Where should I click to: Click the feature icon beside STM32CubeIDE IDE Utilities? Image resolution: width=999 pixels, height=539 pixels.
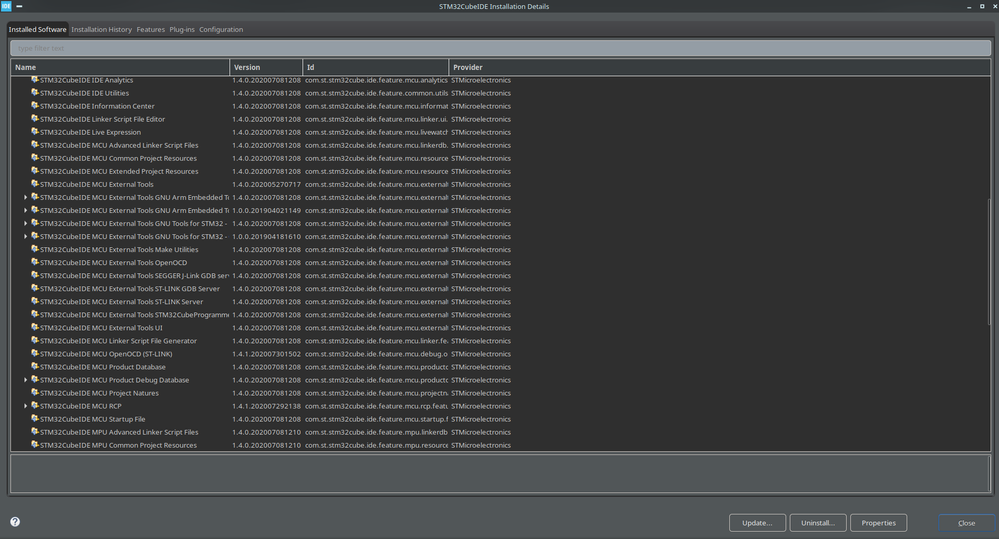point(35,92)
